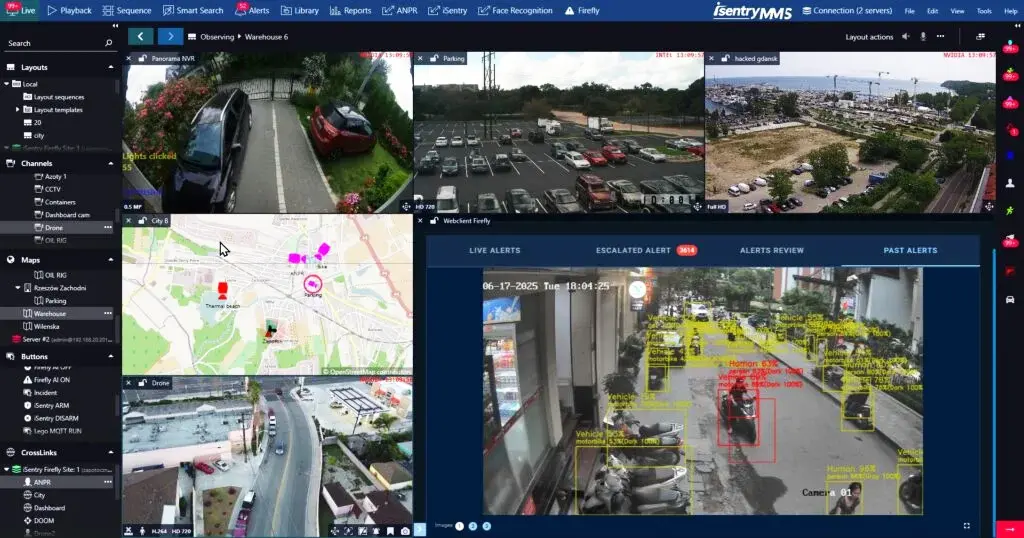This screenshot has width=1024, height=538.
Task: Click the blue circle swatch in the right sidebar
Action: coord(1009,155)
